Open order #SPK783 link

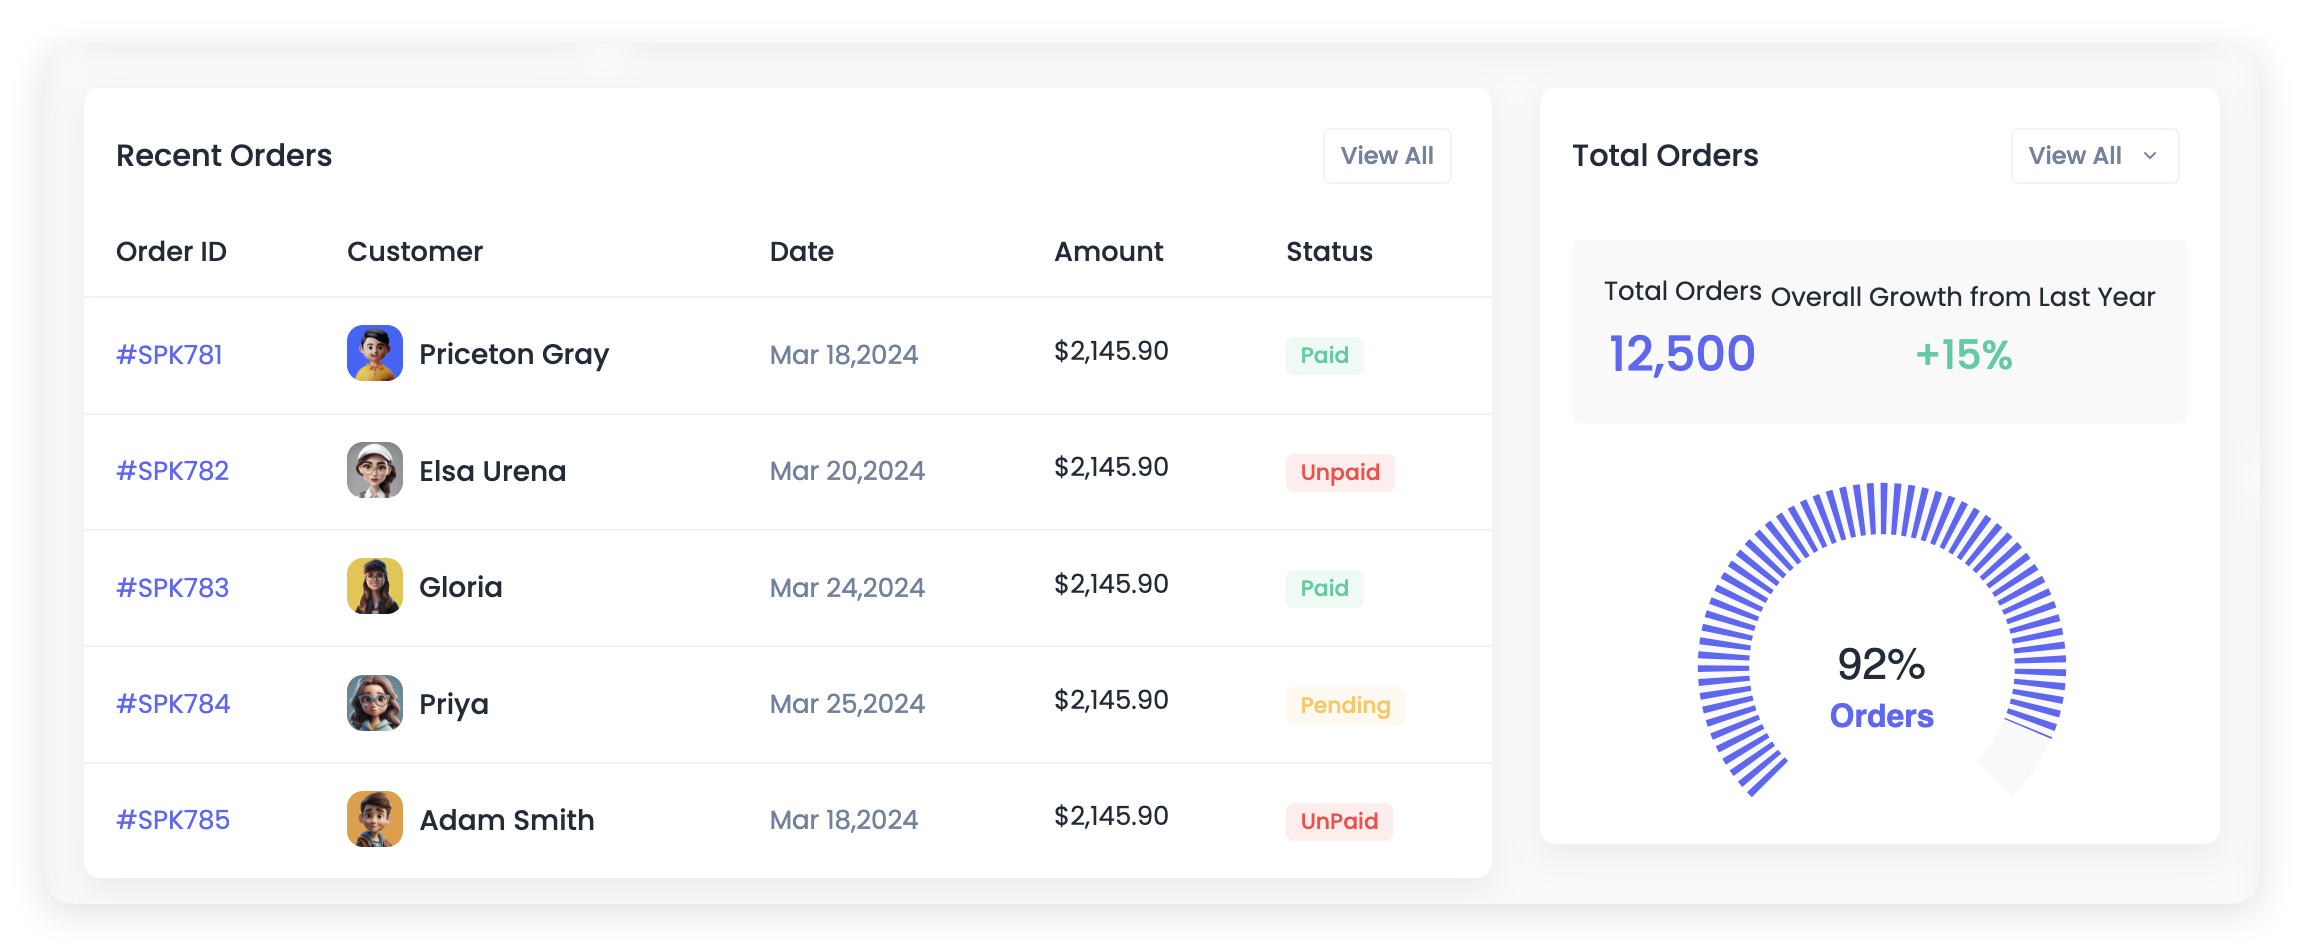tap(172, 588)
